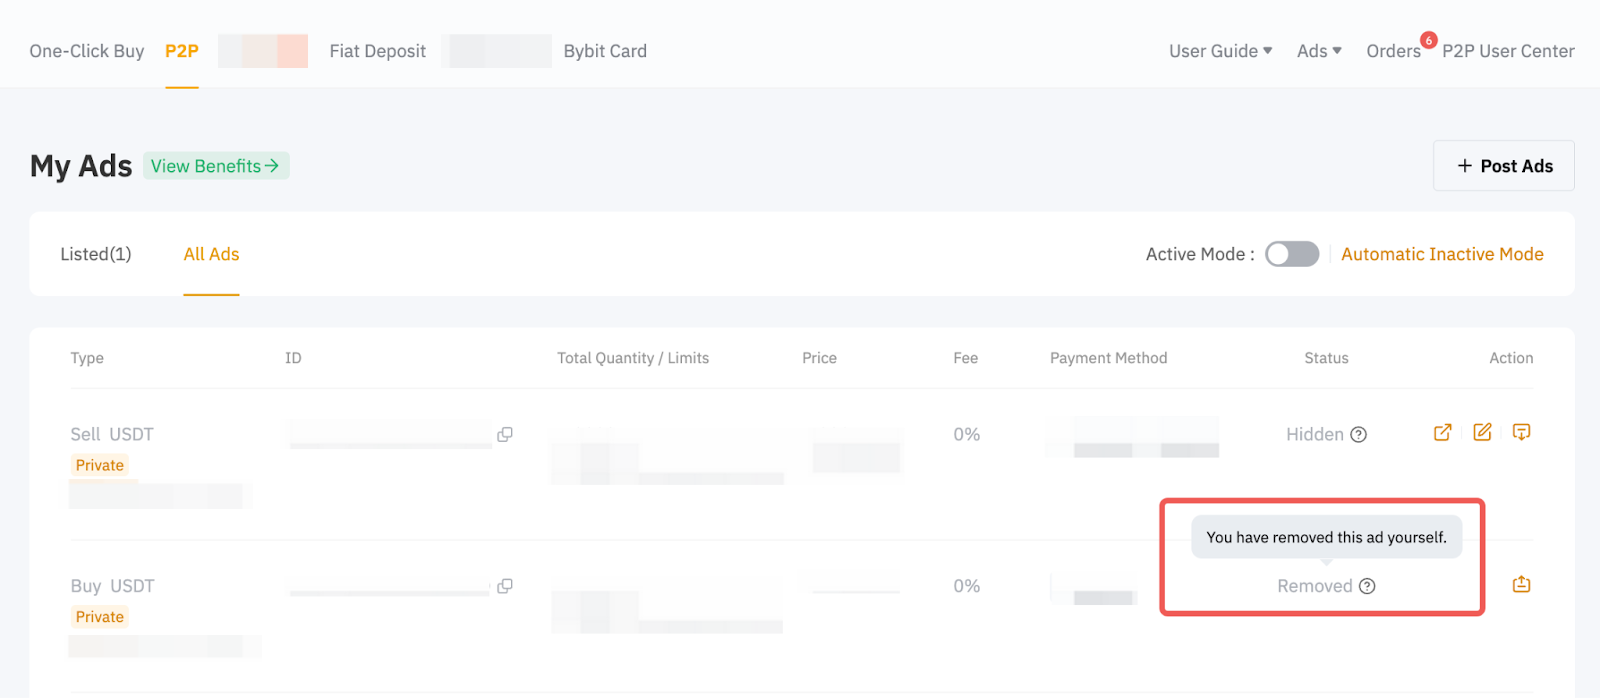Click help icon next to Removed status
The width and height of the screenshot is (1600, 698).
[x=1367, y=586]
